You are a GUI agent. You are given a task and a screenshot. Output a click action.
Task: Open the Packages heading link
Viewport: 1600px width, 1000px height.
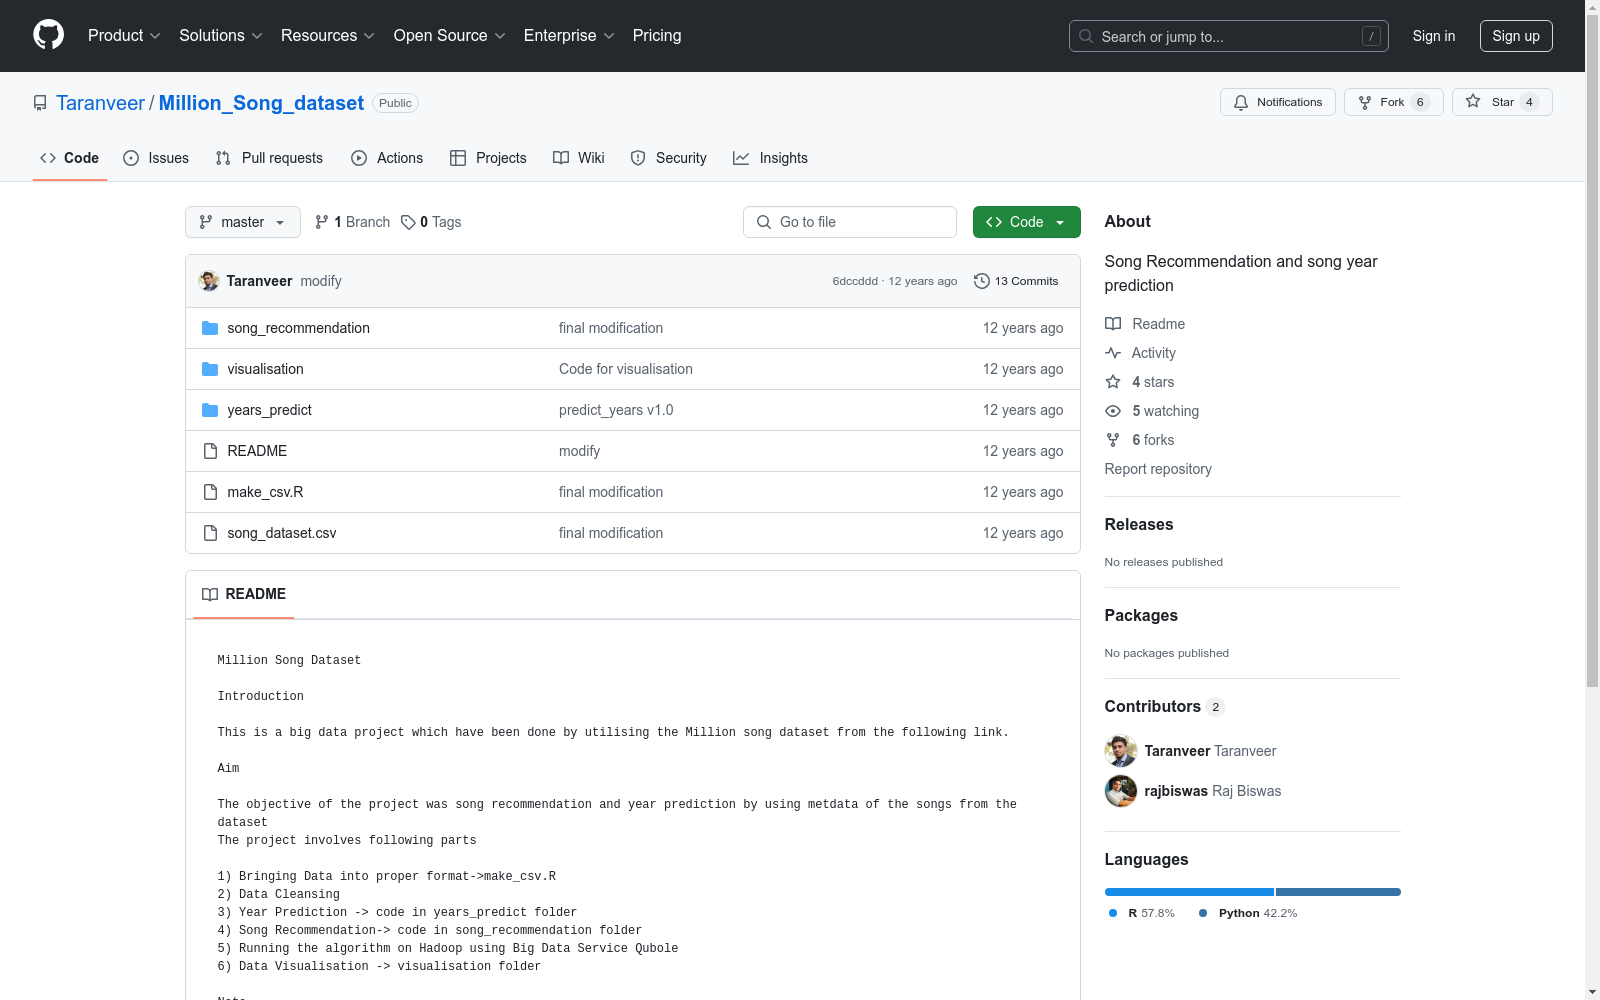point(1141,615)
